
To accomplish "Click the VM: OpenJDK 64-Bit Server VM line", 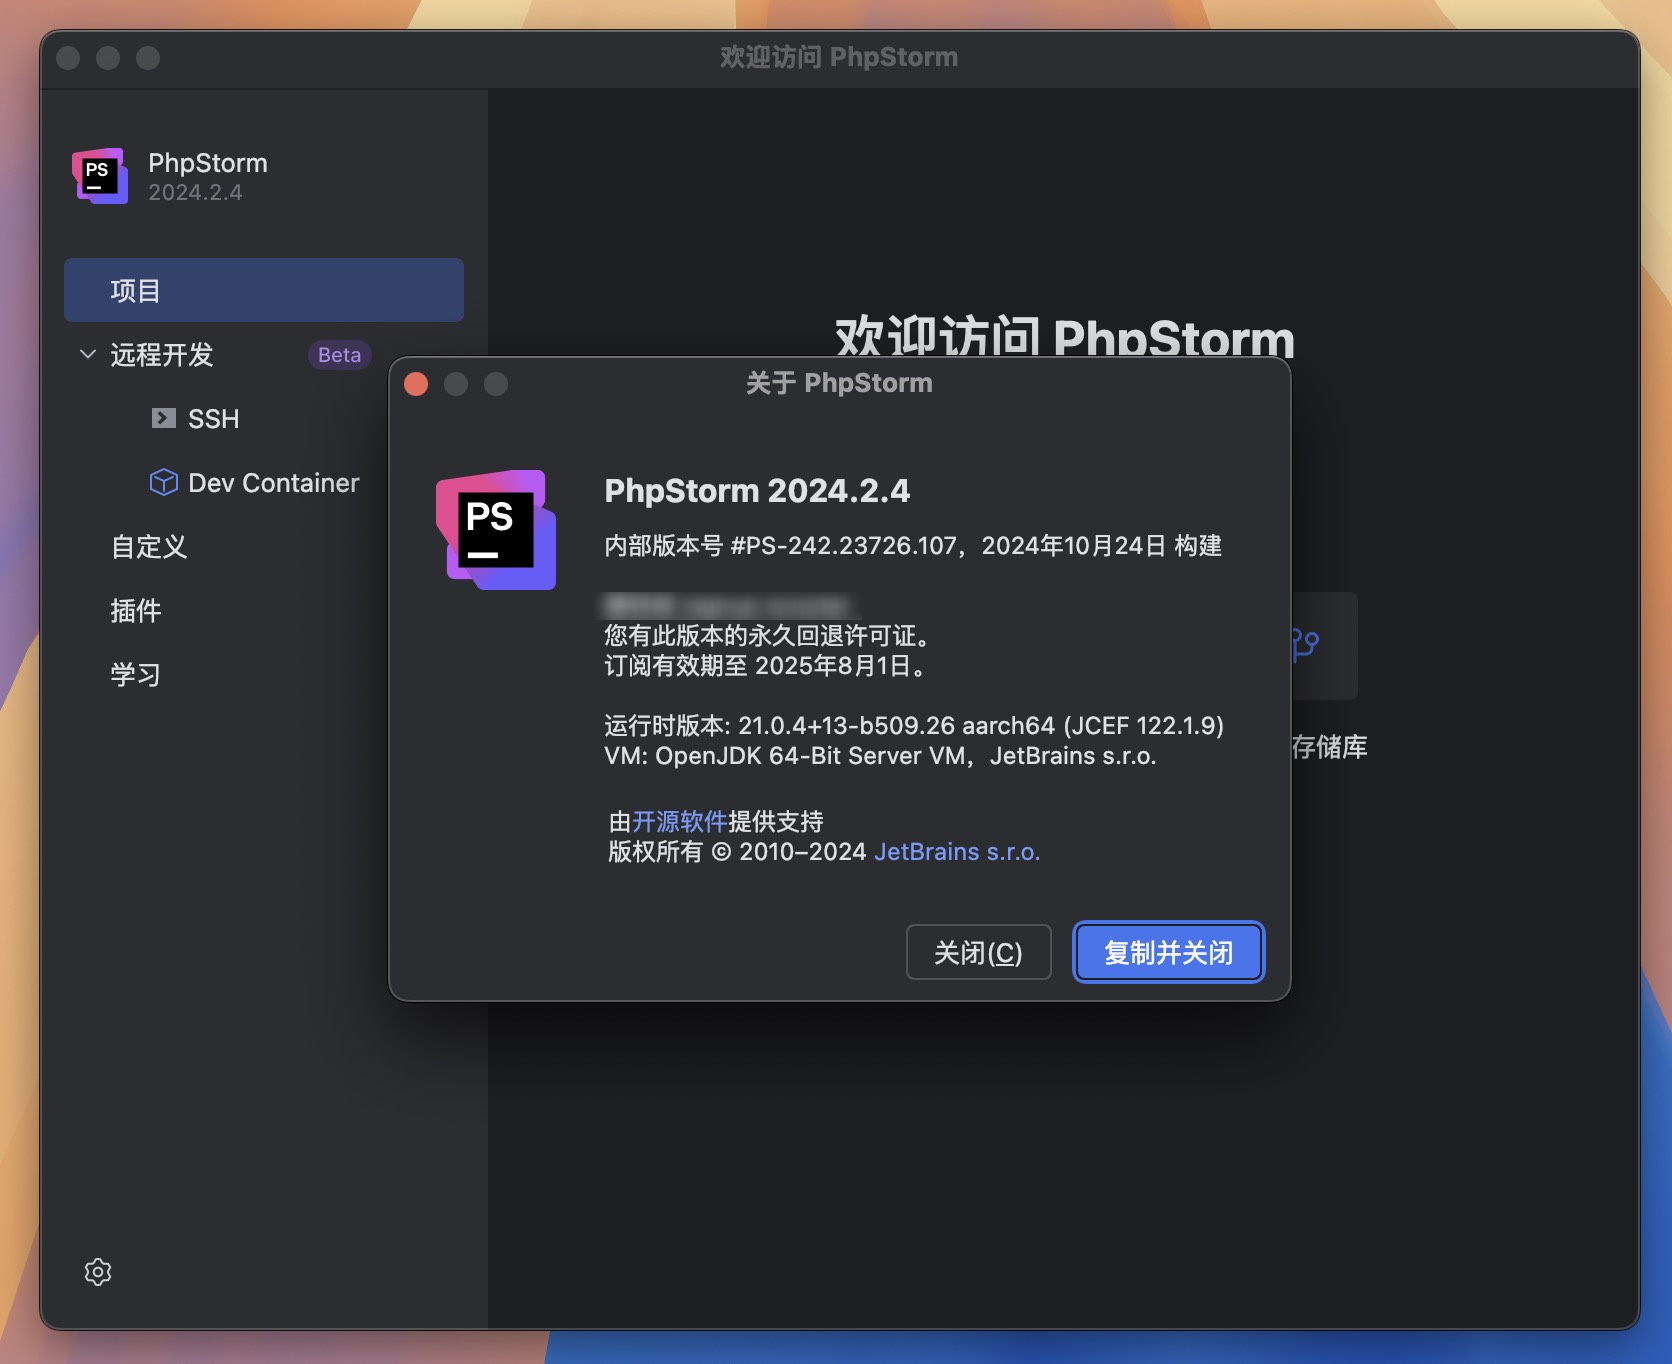I will click(880, 755).
